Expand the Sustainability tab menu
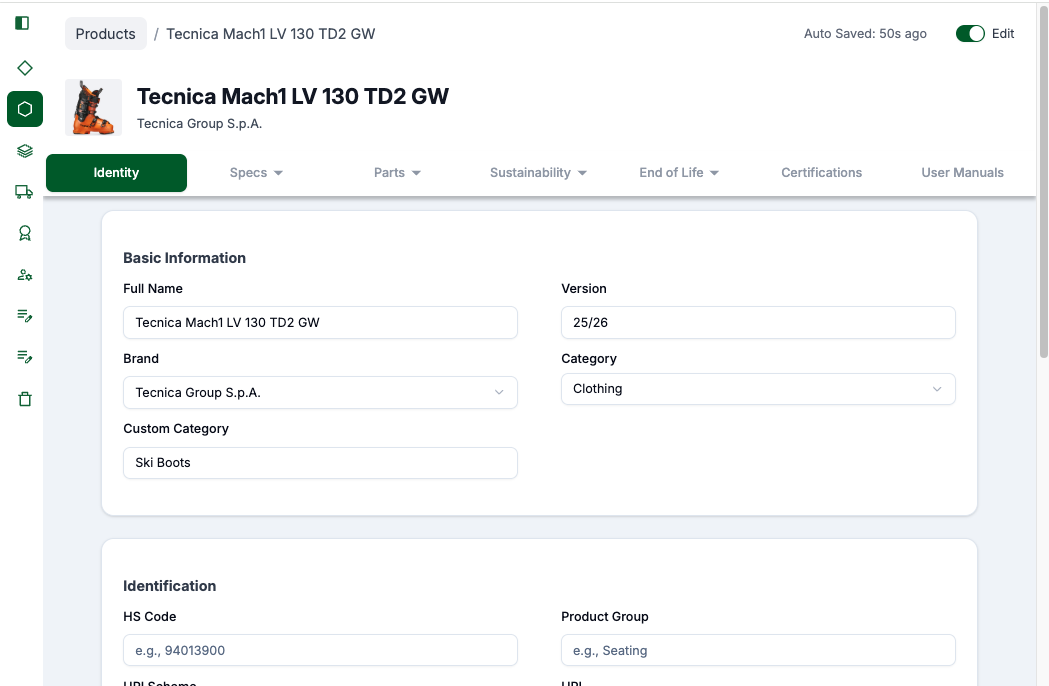This screenshot has height=686, width=1049. coord(538,173)
